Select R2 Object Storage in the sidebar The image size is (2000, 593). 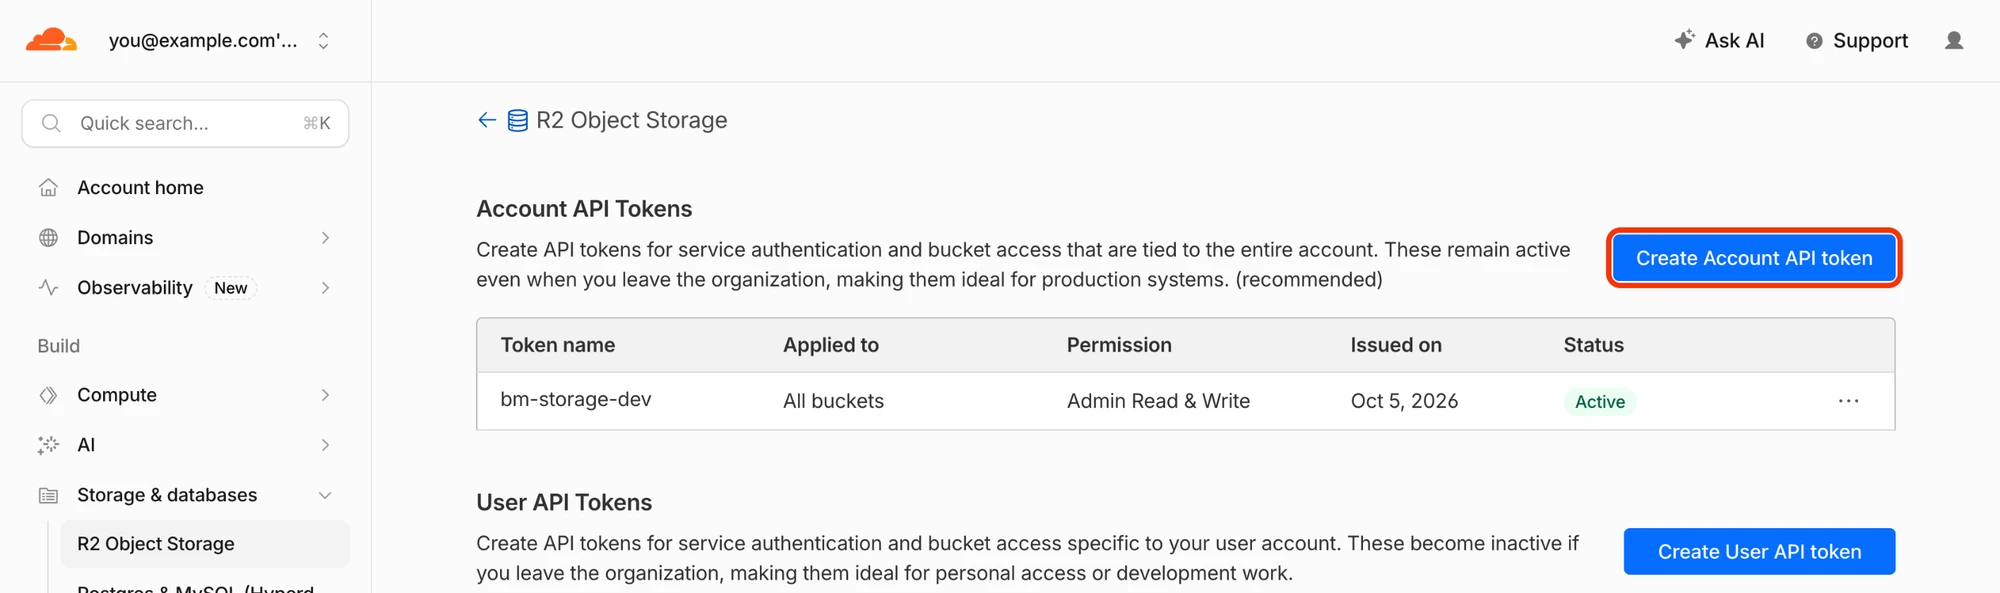pos(205,544)
